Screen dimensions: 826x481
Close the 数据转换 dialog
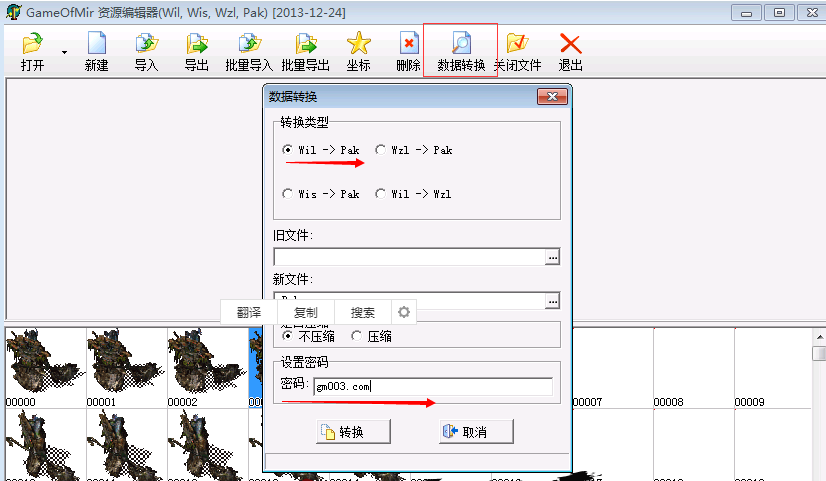(x=552, y=96)
